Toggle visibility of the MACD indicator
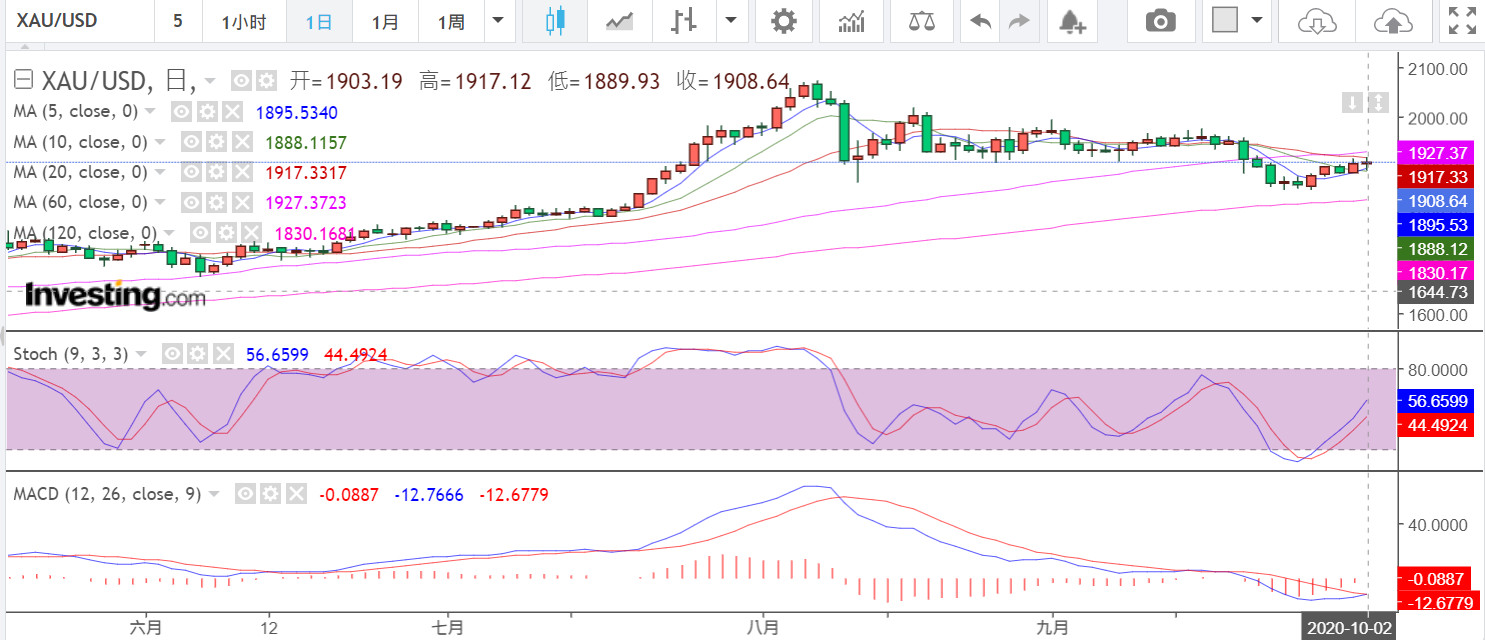This screenshot has height=640, width=1485. click(x=244, y=494)
